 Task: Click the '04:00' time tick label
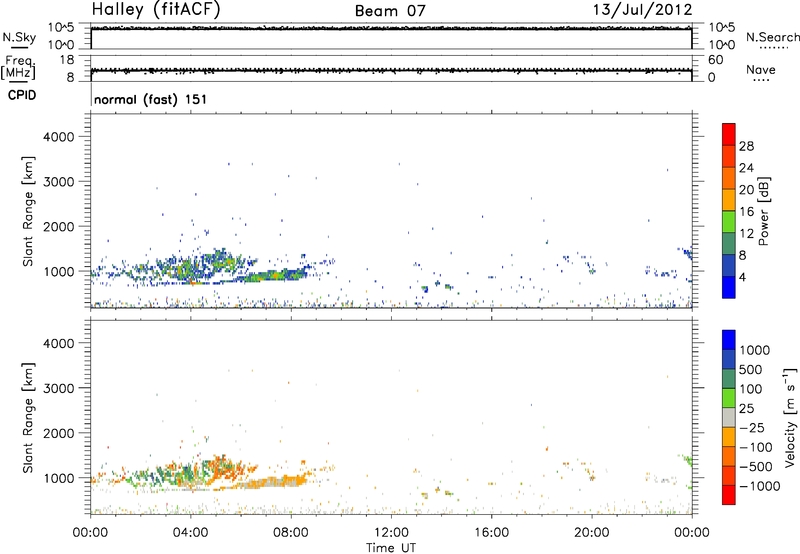pos(190,533)
